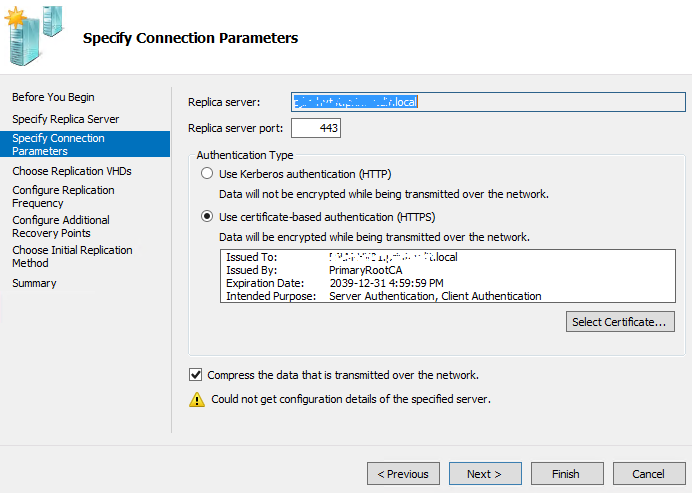
Task: Open Configure Additional Recovery Points step
Action: [x=61, y=226]
